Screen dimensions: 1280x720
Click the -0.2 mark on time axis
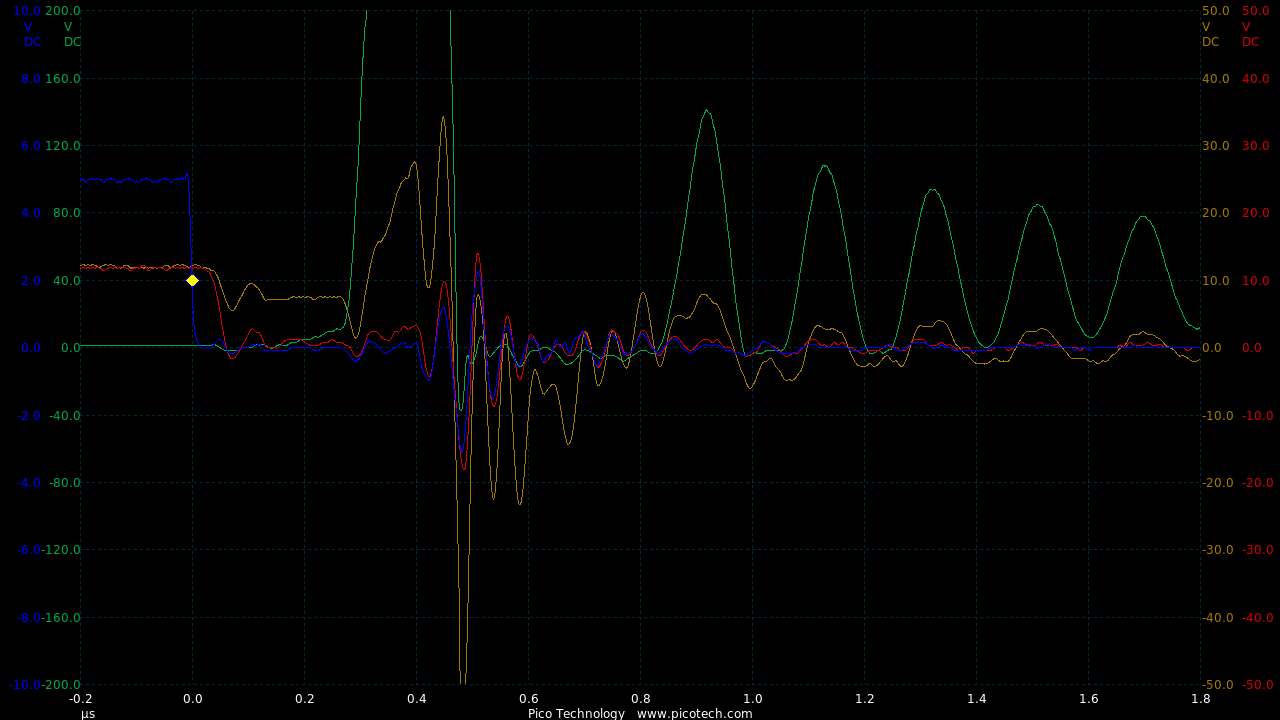[x=80, y=700]
